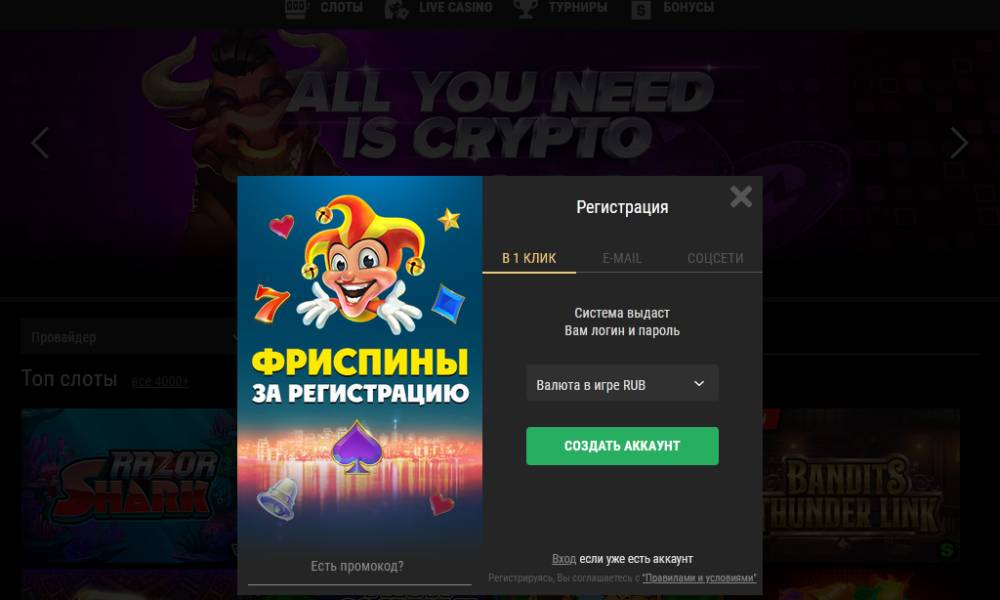This screenshot has width=1000, height=600.
Task: Click the СОЗДАТЬ АККАУНТ button
Action: (x=622, y=446)
